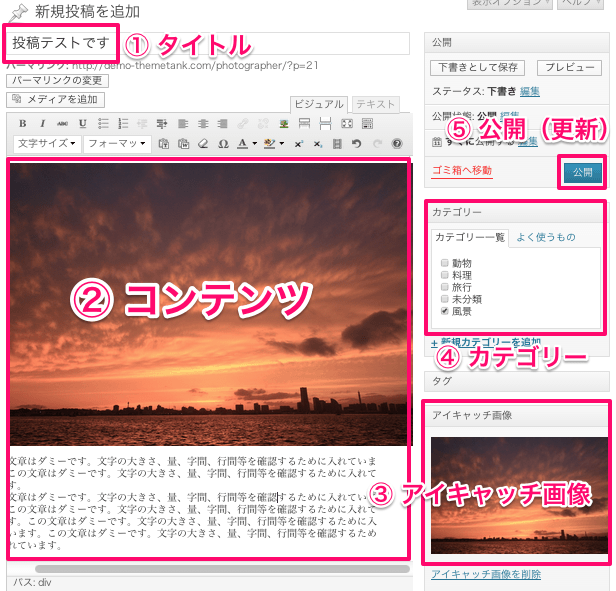Check the 料理 category
Screen dimensions: 616x591
[x=444, y=275]
